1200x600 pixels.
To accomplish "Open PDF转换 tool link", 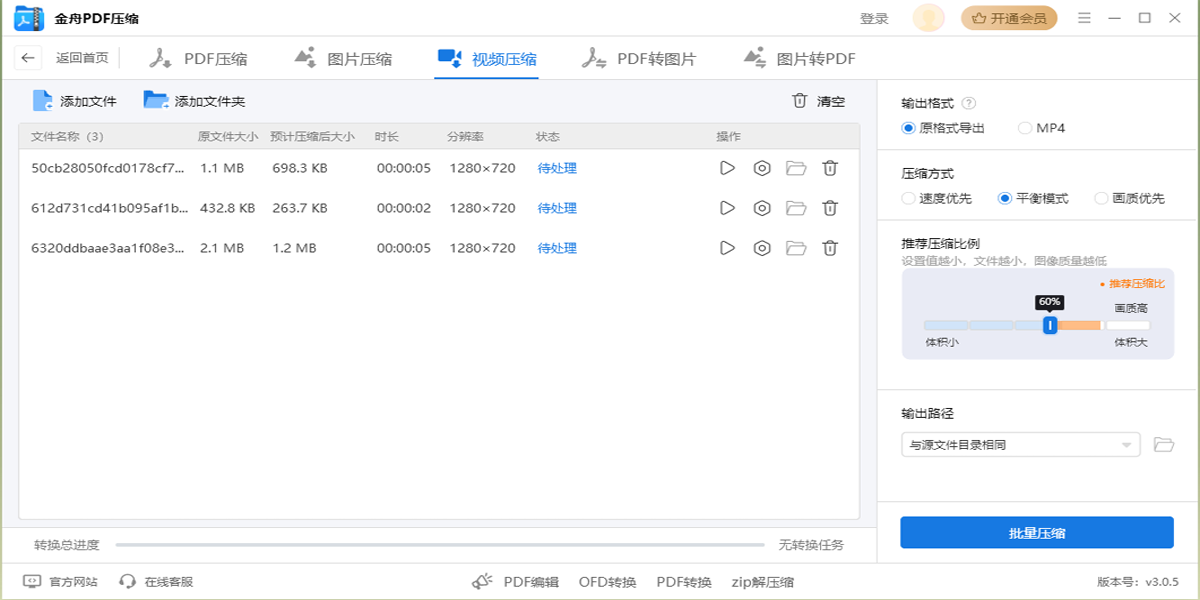I will tap(684, 582).
